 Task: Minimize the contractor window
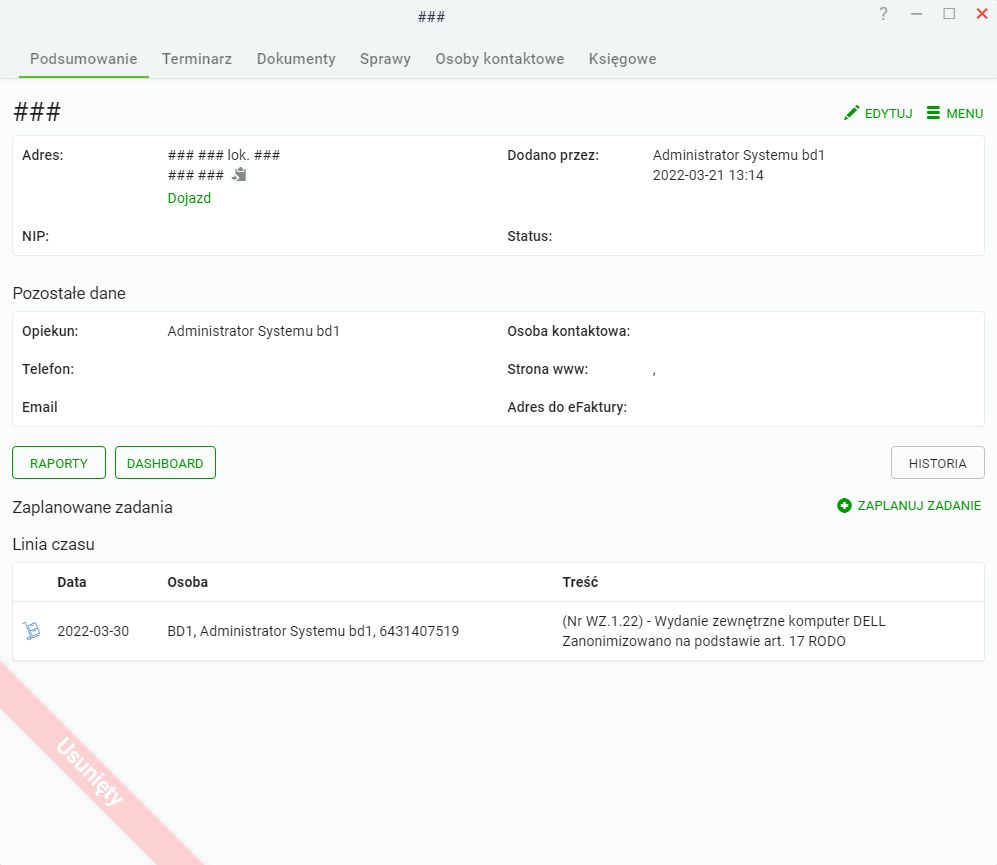(x=916, y=14)
